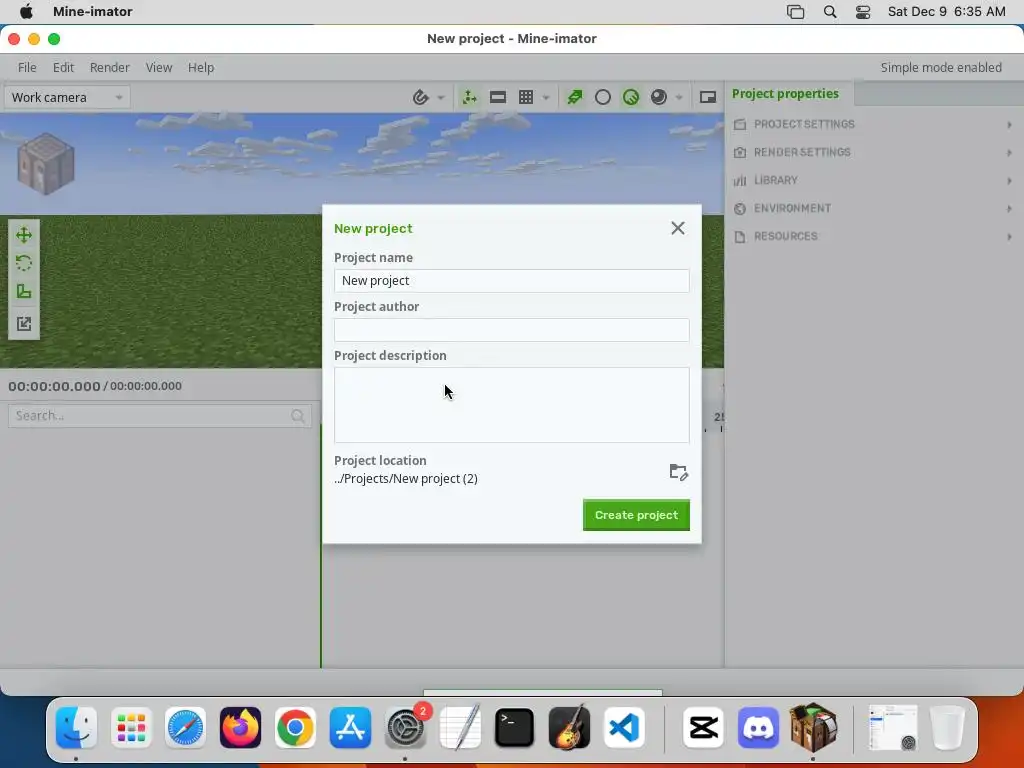Open the Help menu
1024x768 pixels.
pos(200,67)
